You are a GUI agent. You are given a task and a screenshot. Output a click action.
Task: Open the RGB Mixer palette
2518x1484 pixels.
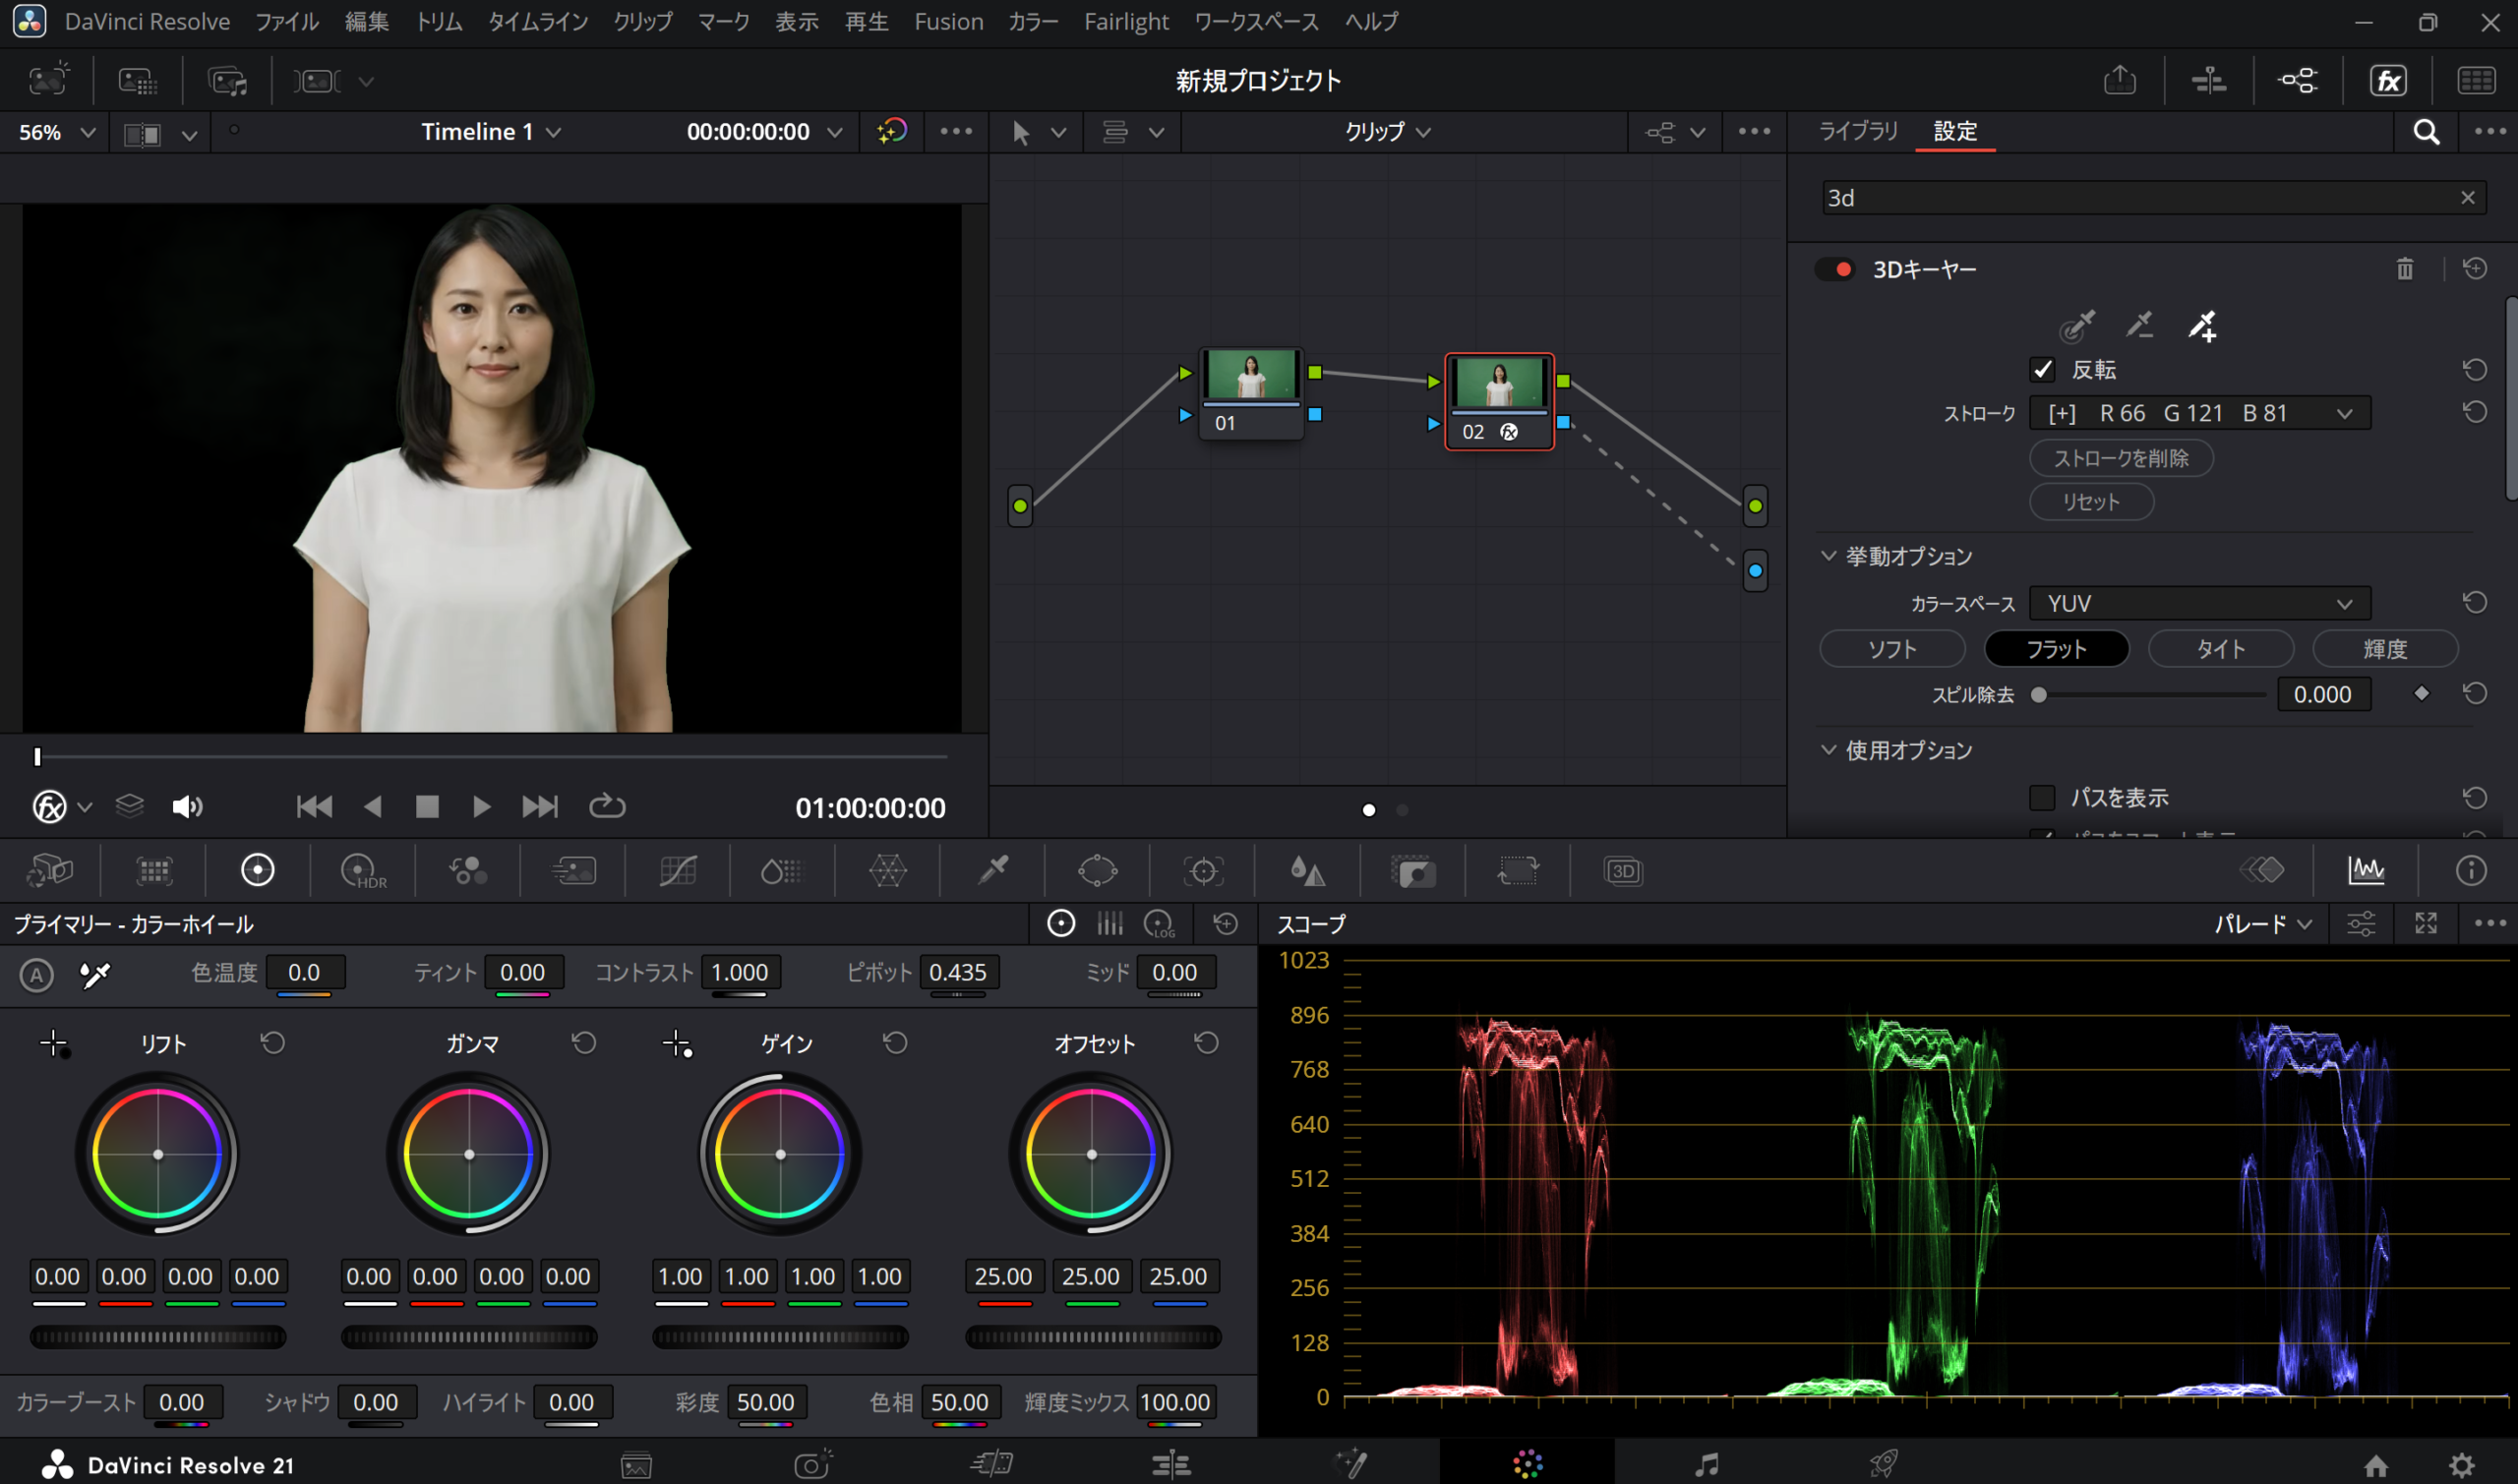coord(468,871)
